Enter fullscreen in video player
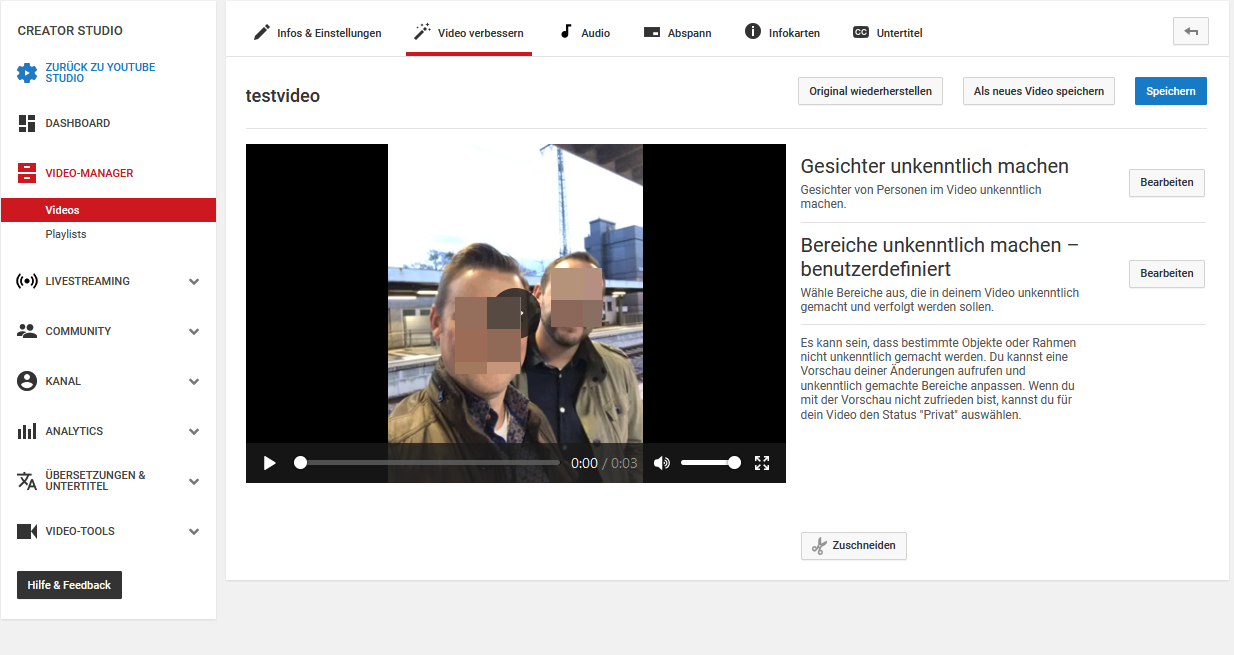Screen dimensions: 1234x655 (x=762, y=463)
